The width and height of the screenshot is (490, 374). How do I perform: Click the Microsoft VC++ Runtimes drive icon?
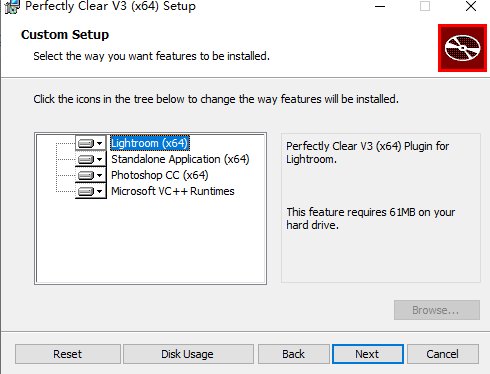[x=86, y=191]
